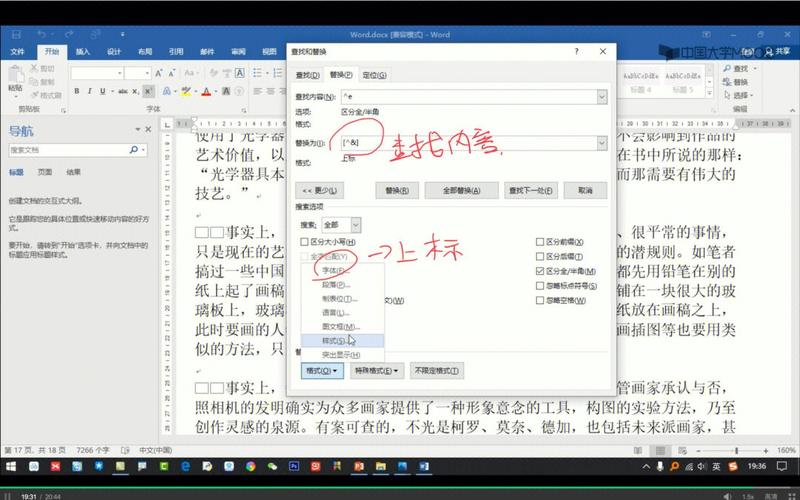This screenshot has height=500, width=800.
Task: Open the font size combo box in the ribbon
Action: 138,73
